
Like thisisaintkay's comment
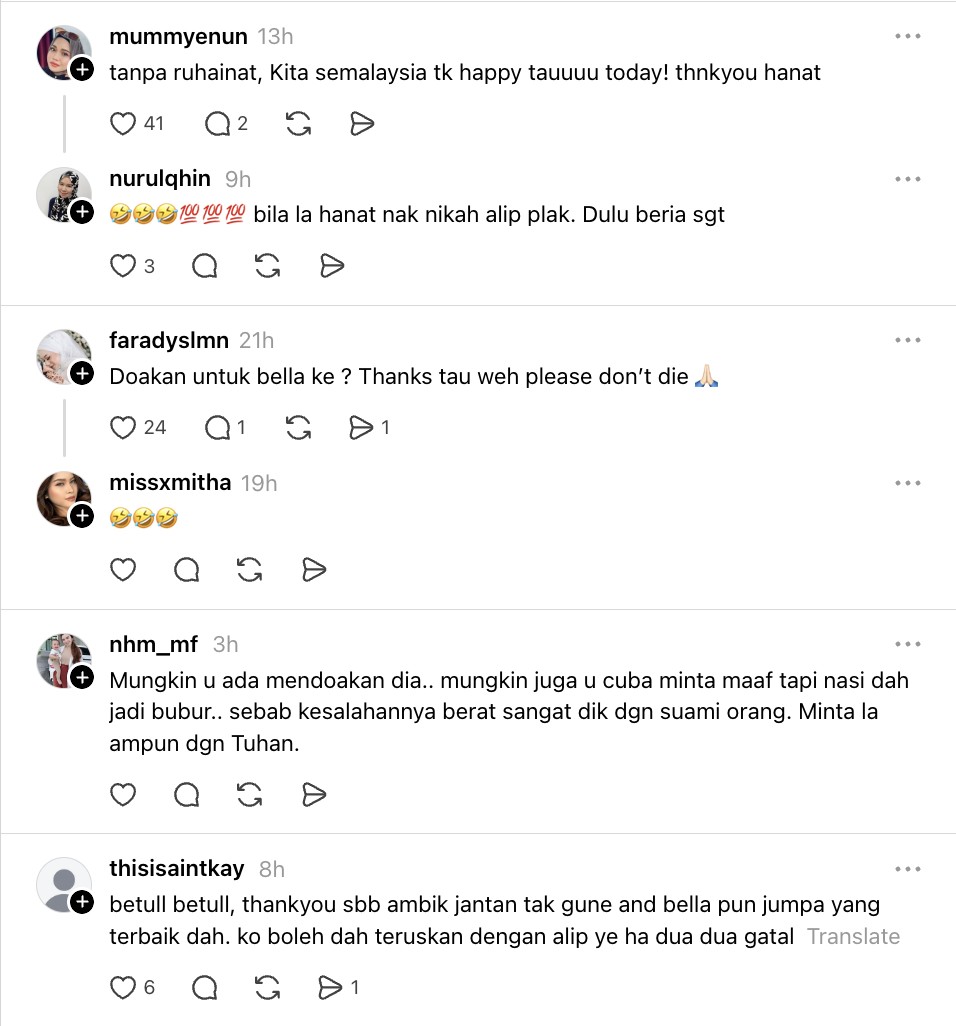(123, 988)
